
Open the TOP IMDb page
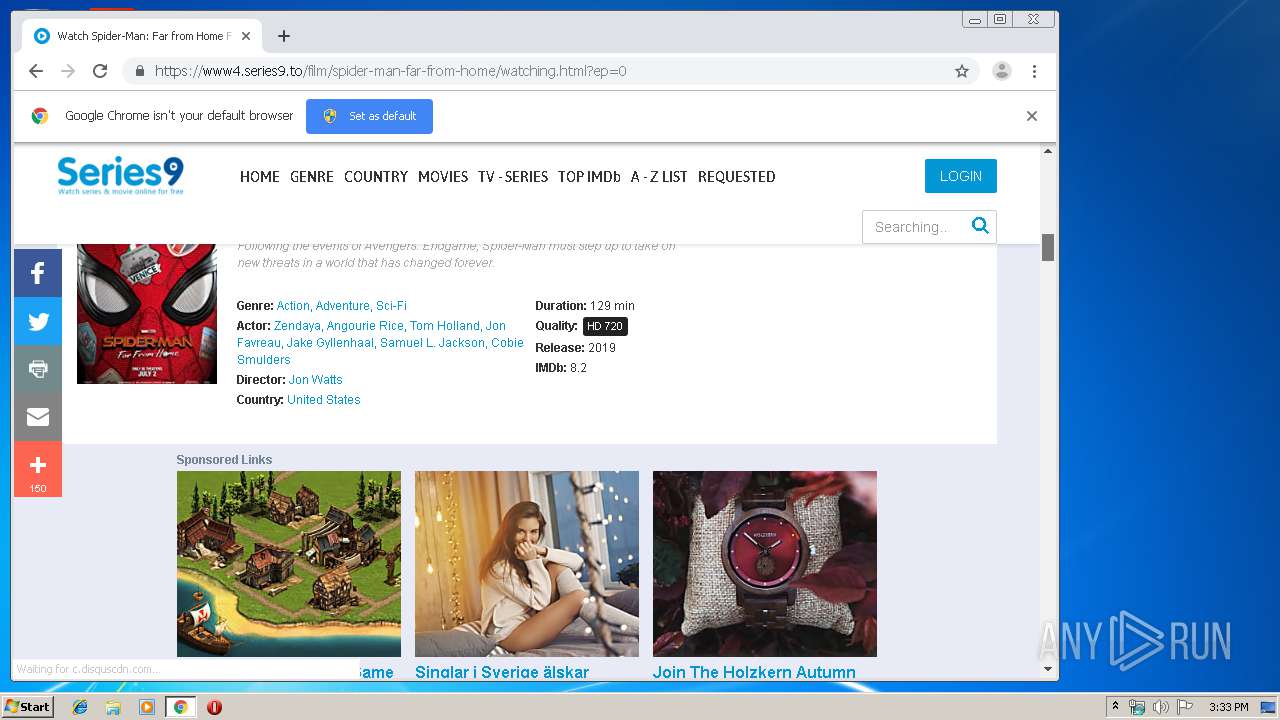click(x=589, y=176)
